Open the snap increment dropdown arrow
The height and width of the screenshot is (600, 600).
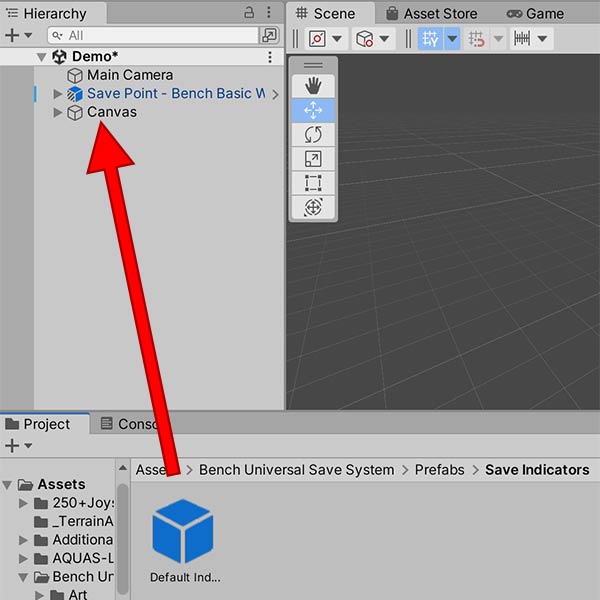(543, 39)
